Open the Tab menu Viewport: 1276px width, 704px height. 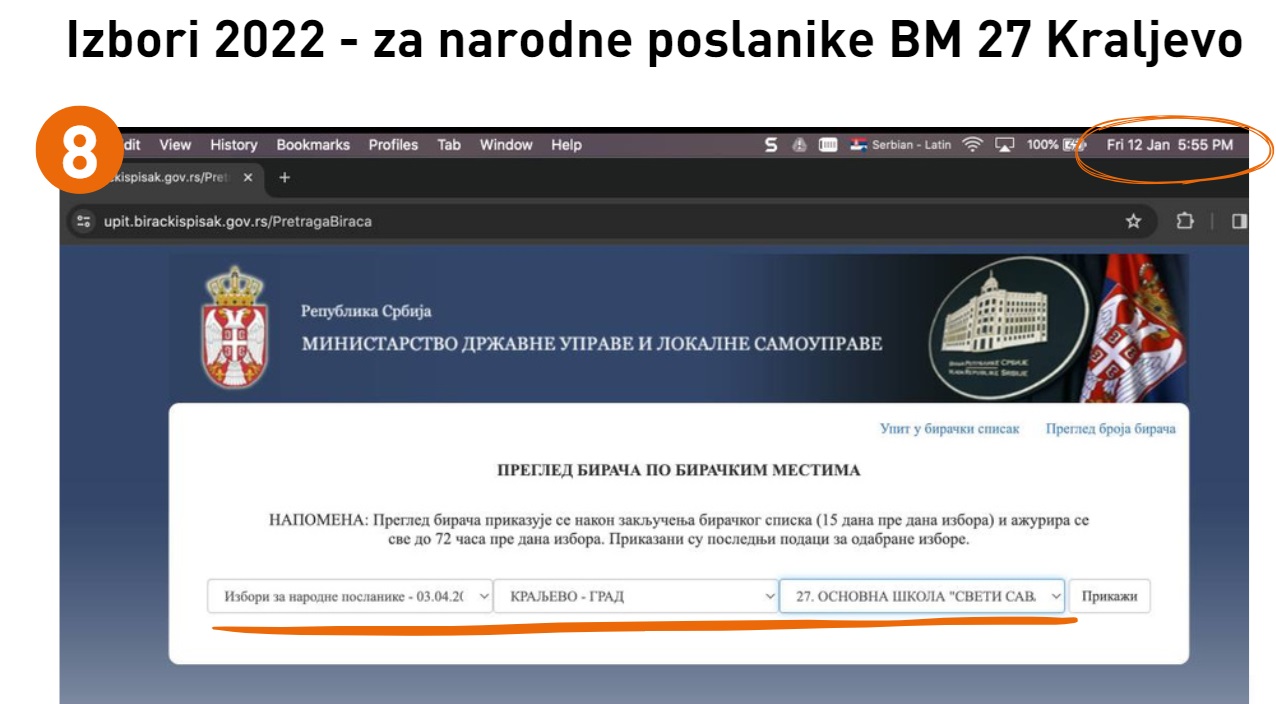click(449, 145)
